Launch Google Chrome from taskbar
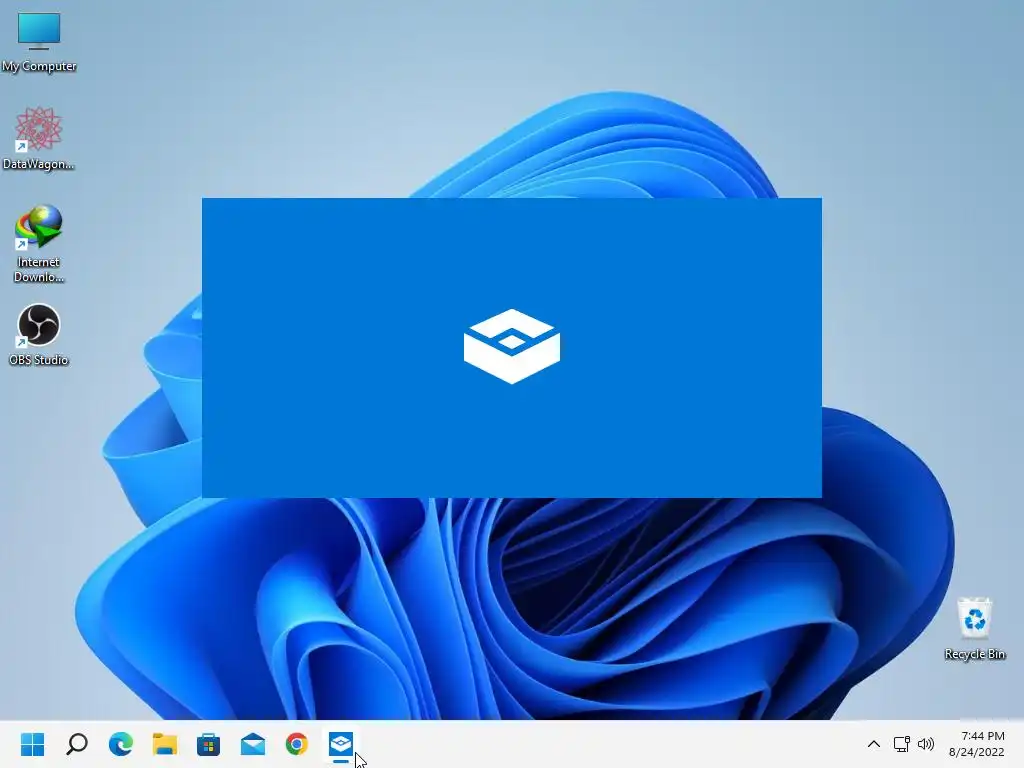 tap(296, 744)
